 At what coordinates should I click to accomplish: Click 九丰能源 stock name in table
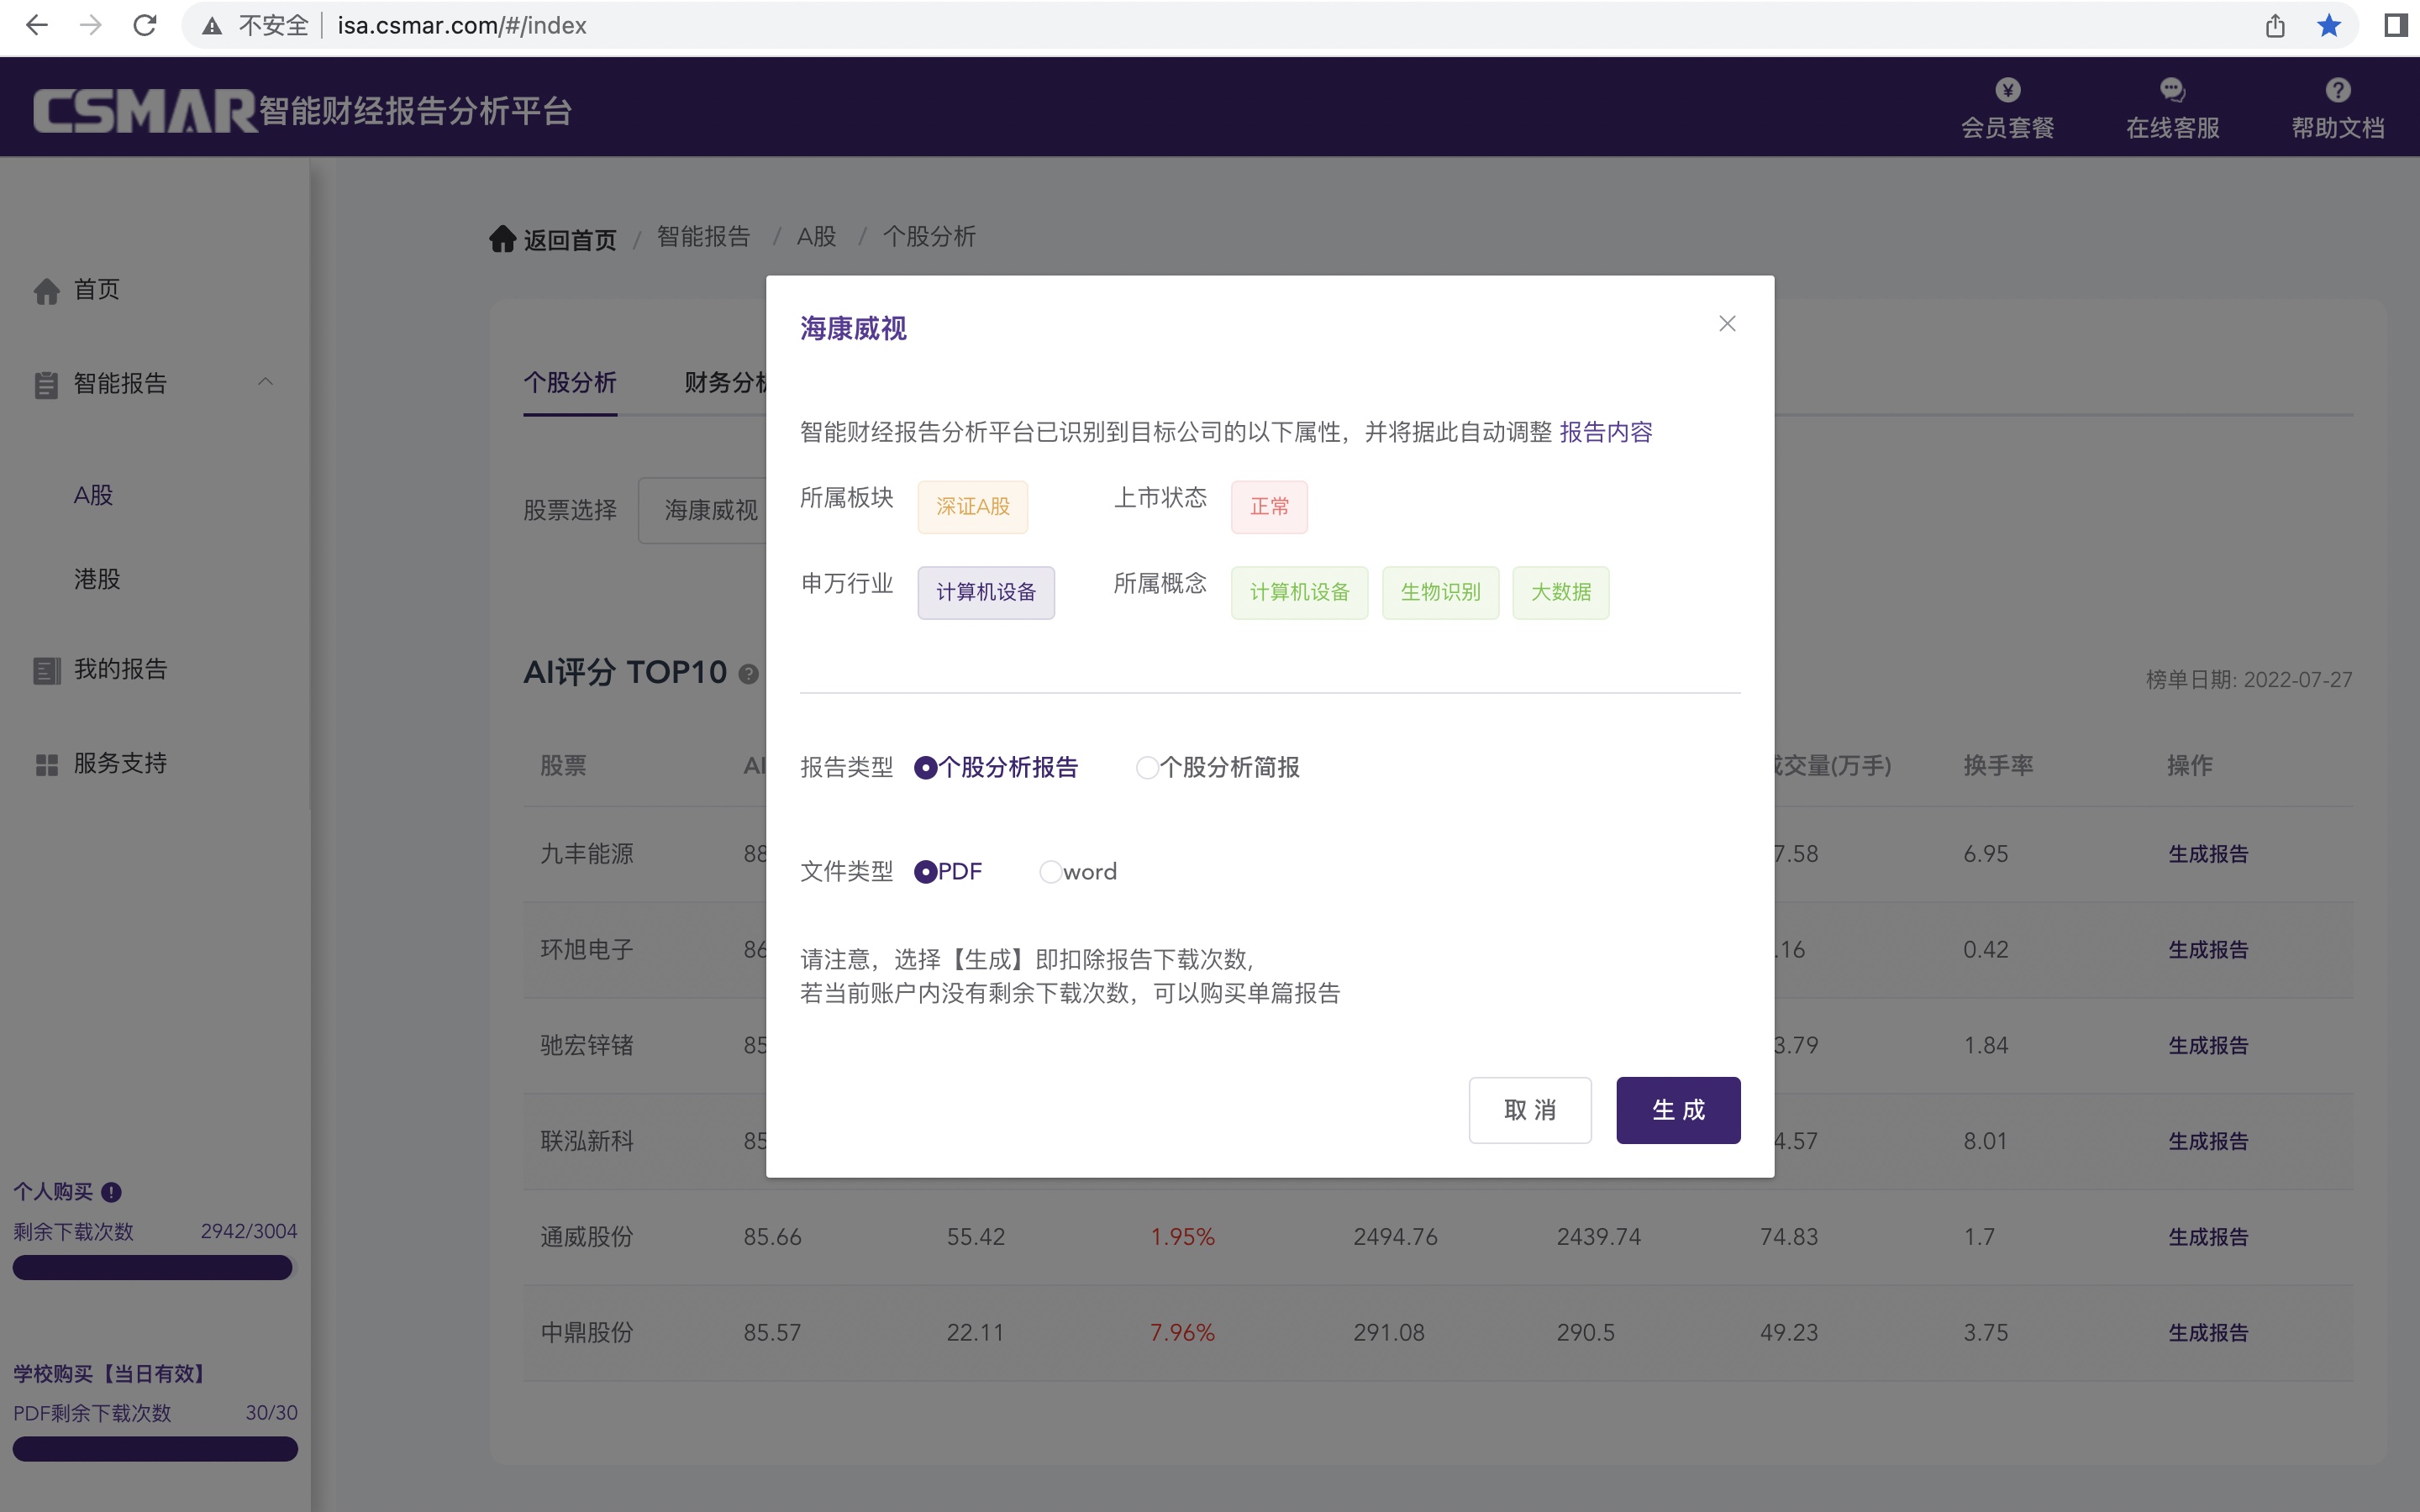coord(587,854)
